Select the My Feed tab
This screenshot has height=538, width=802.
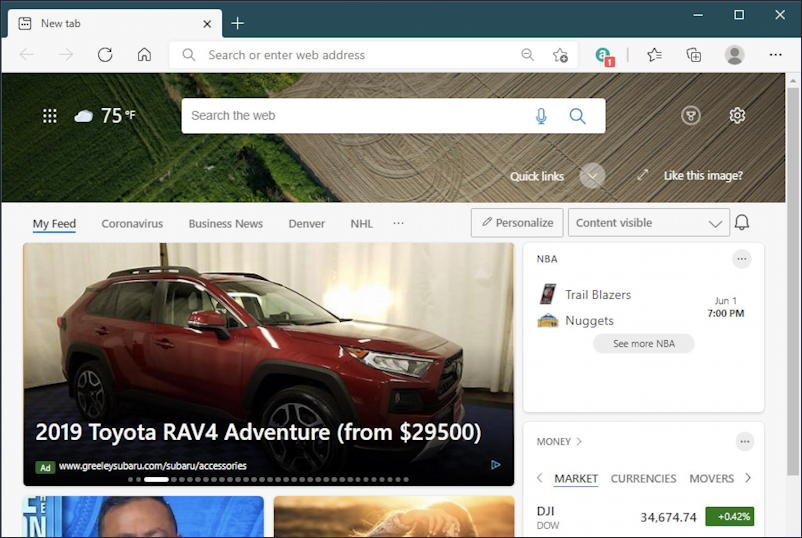pyautogui.click(x=54, y=223)
